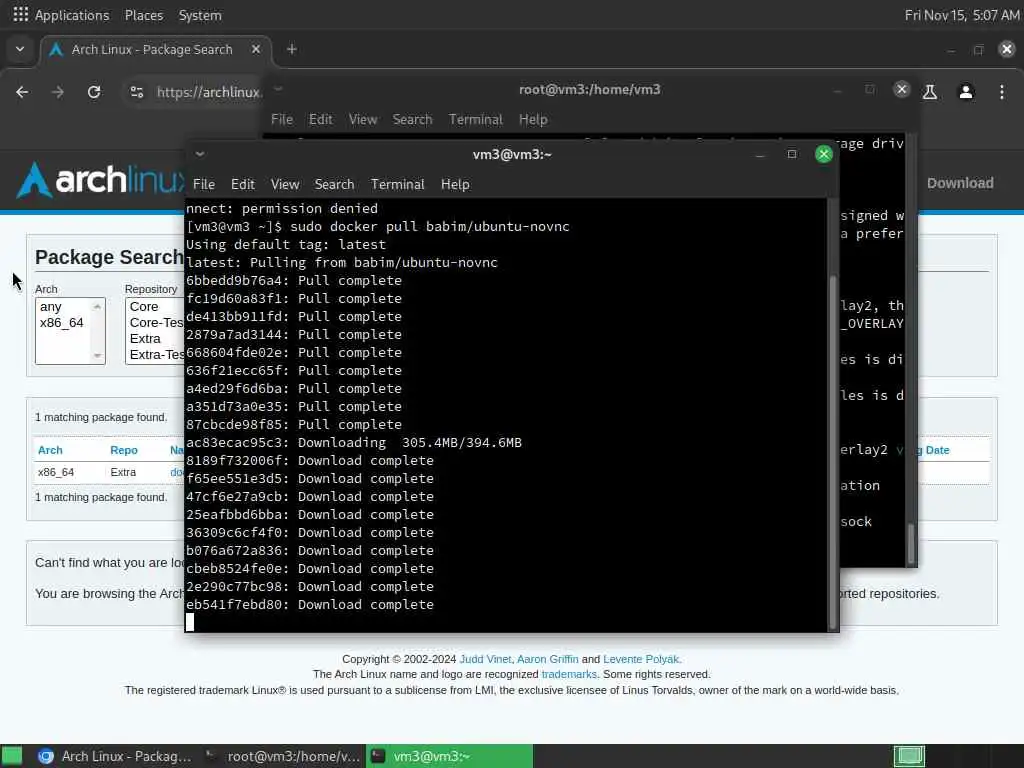1024x768 pixels.
Task: Open Terminal menu in vm3@vm3 terminal
Action: point(397,184)
